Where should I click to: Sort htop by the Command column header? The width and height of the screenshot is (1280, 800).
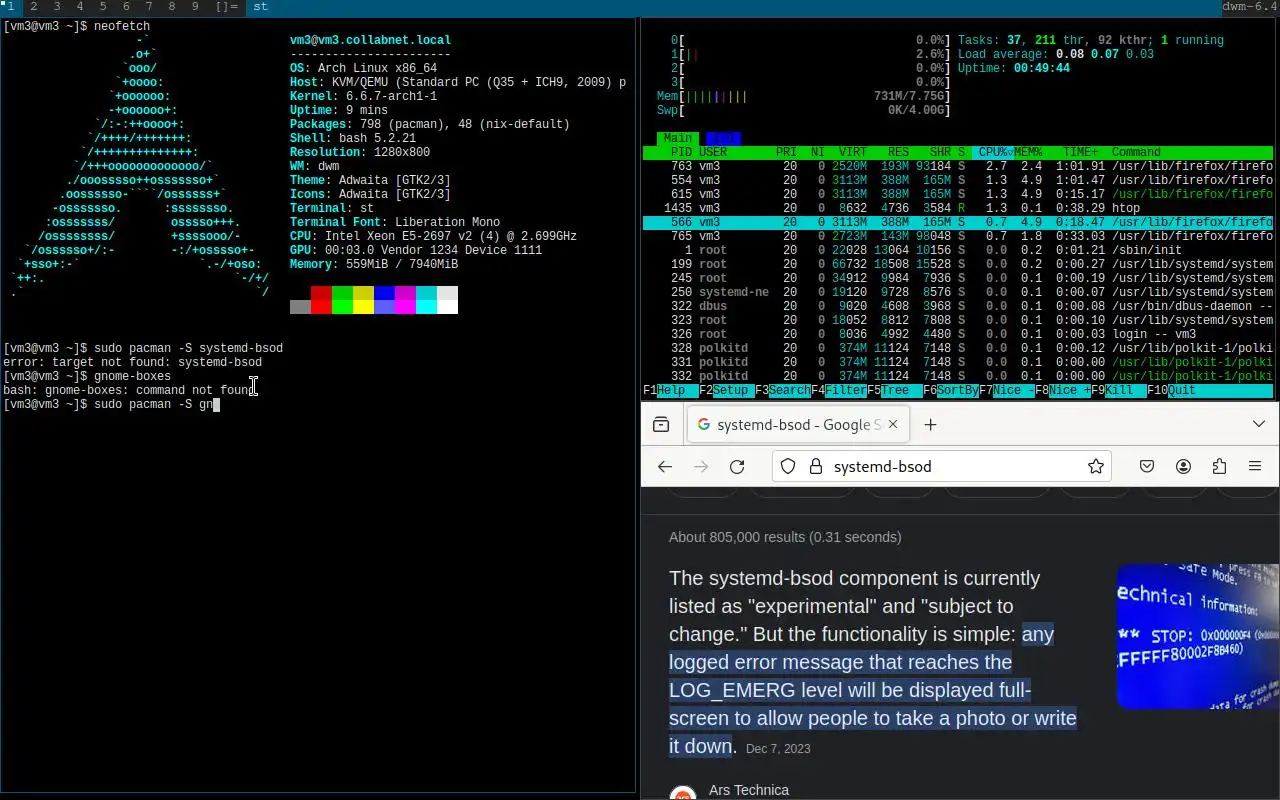(x=1136, y=152)
